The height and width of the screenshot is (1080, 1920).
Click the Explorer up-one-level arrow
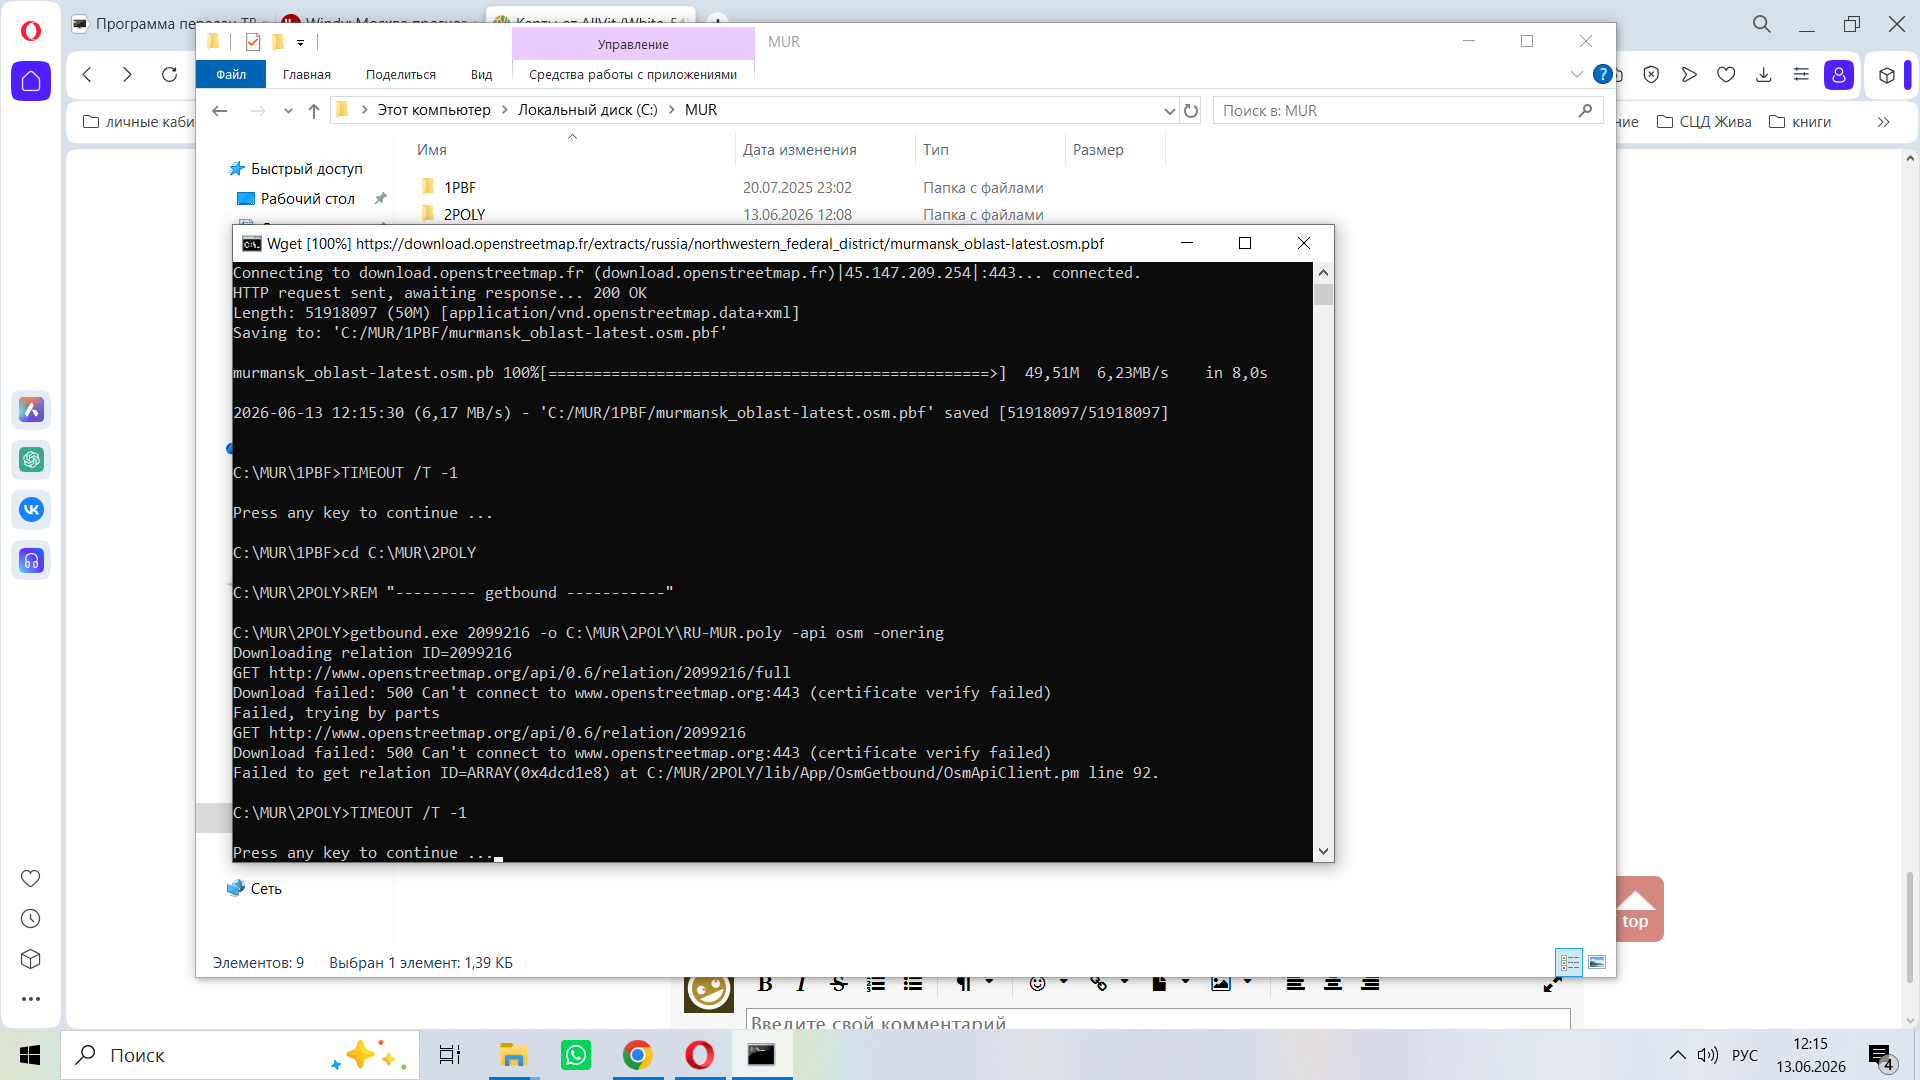point(314,110)
